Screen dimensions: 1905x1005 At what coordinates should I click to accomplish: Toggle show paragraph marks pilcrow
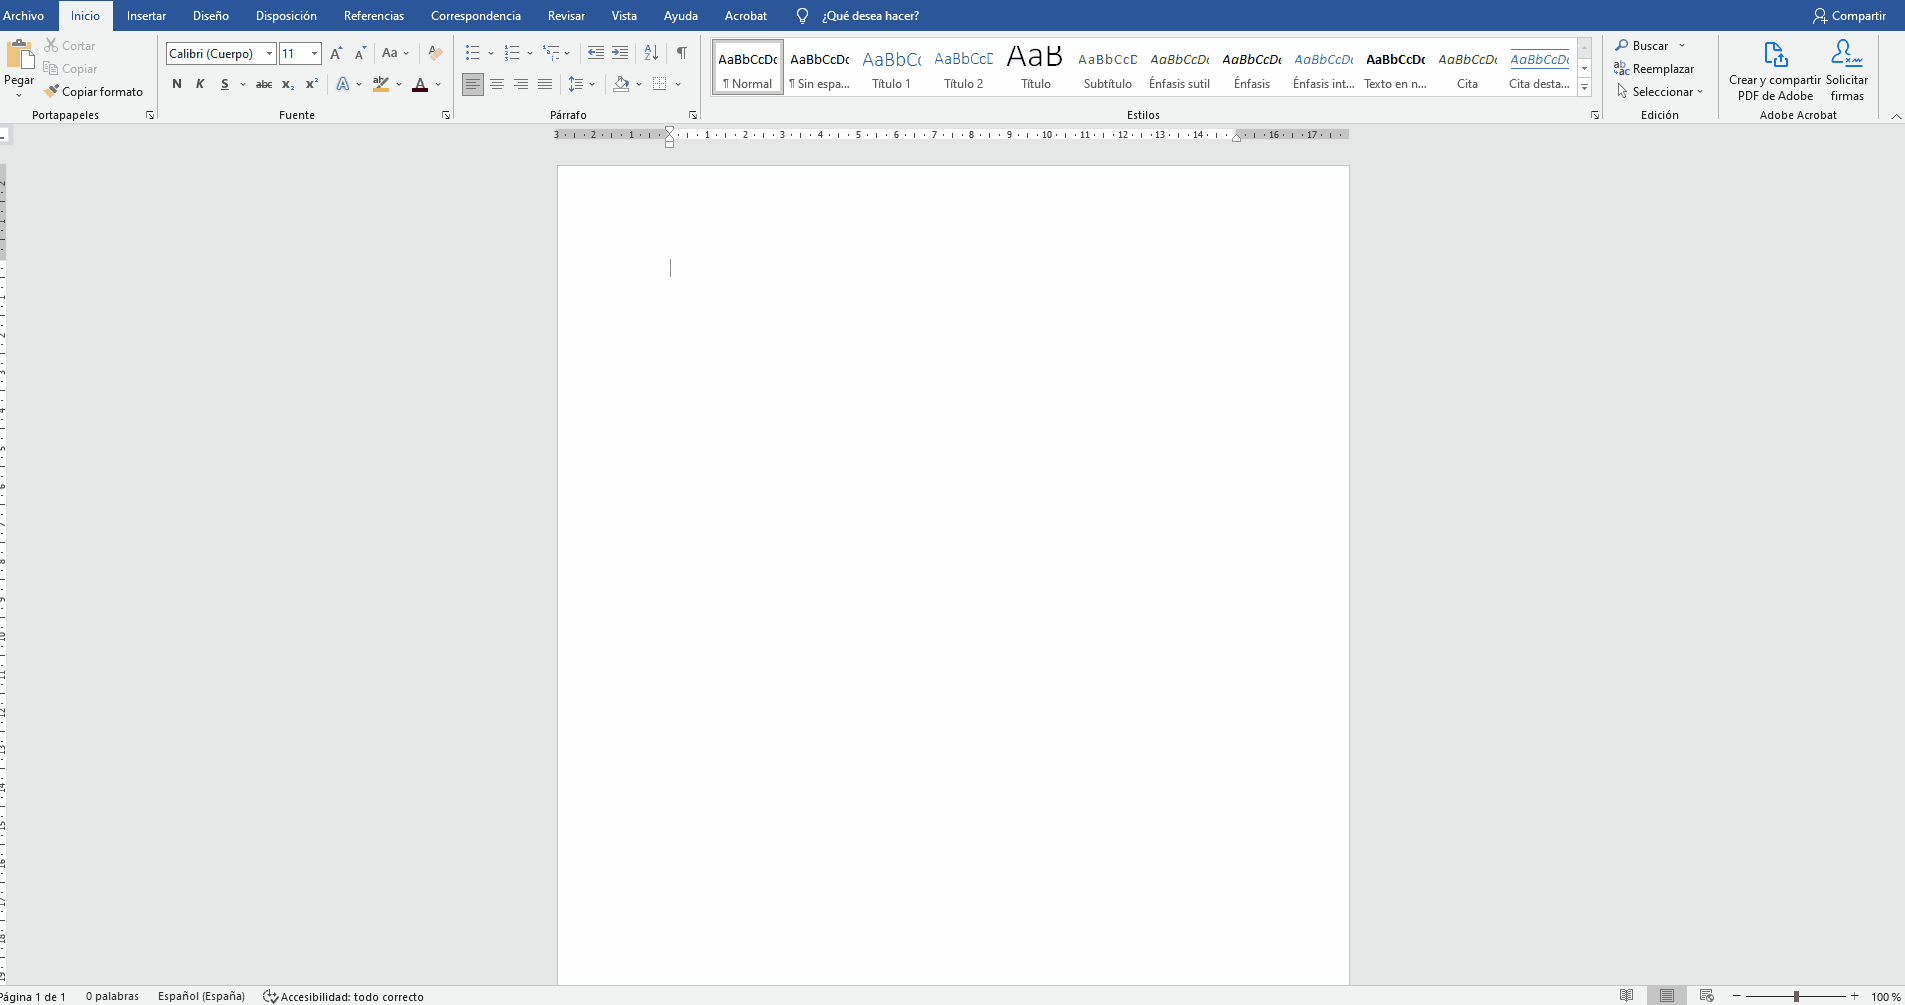pyautogui.click(x=681, y=53)
